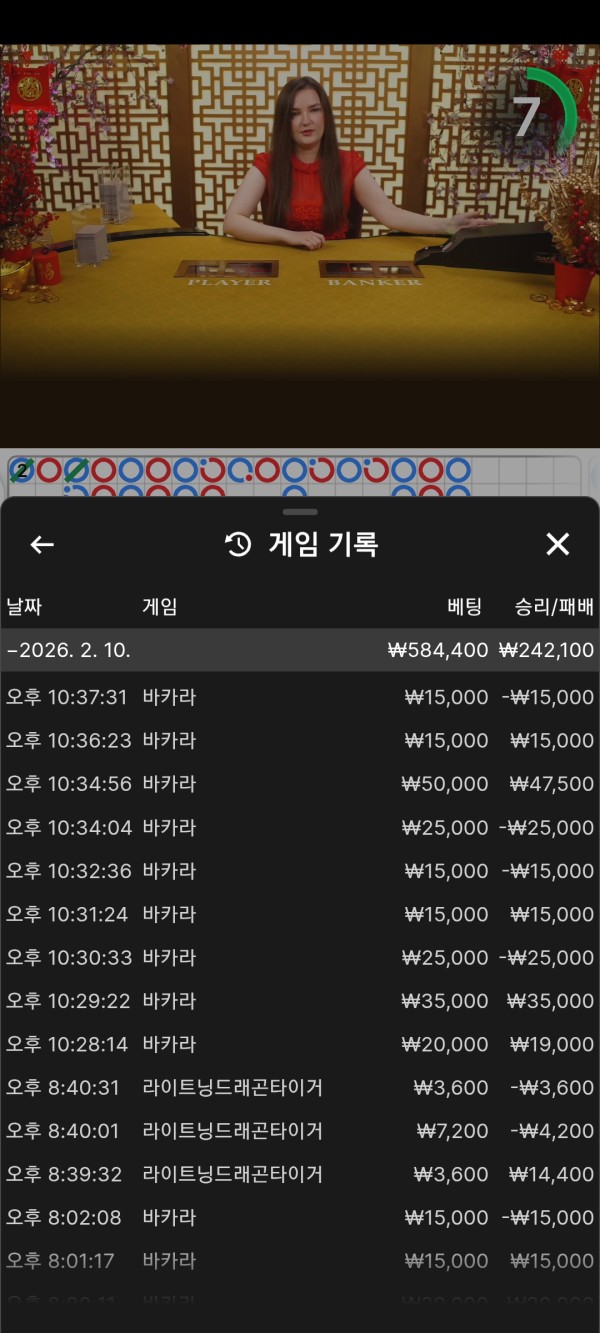
Task: Open the 오후 10:28:14 바카라 record
Action: click(x=300, y=1044)
